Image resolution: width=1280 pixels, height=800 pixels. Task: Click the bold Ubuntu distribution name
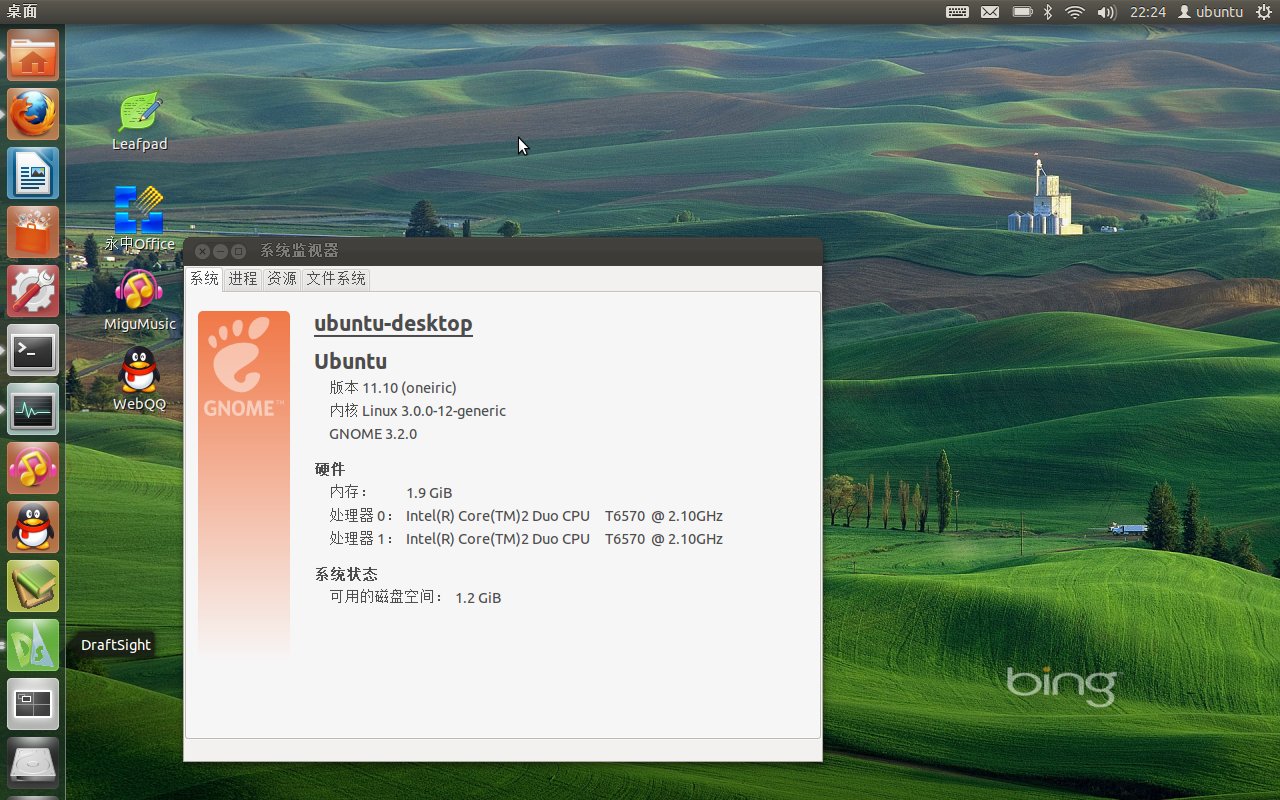[x=350, y=361]
